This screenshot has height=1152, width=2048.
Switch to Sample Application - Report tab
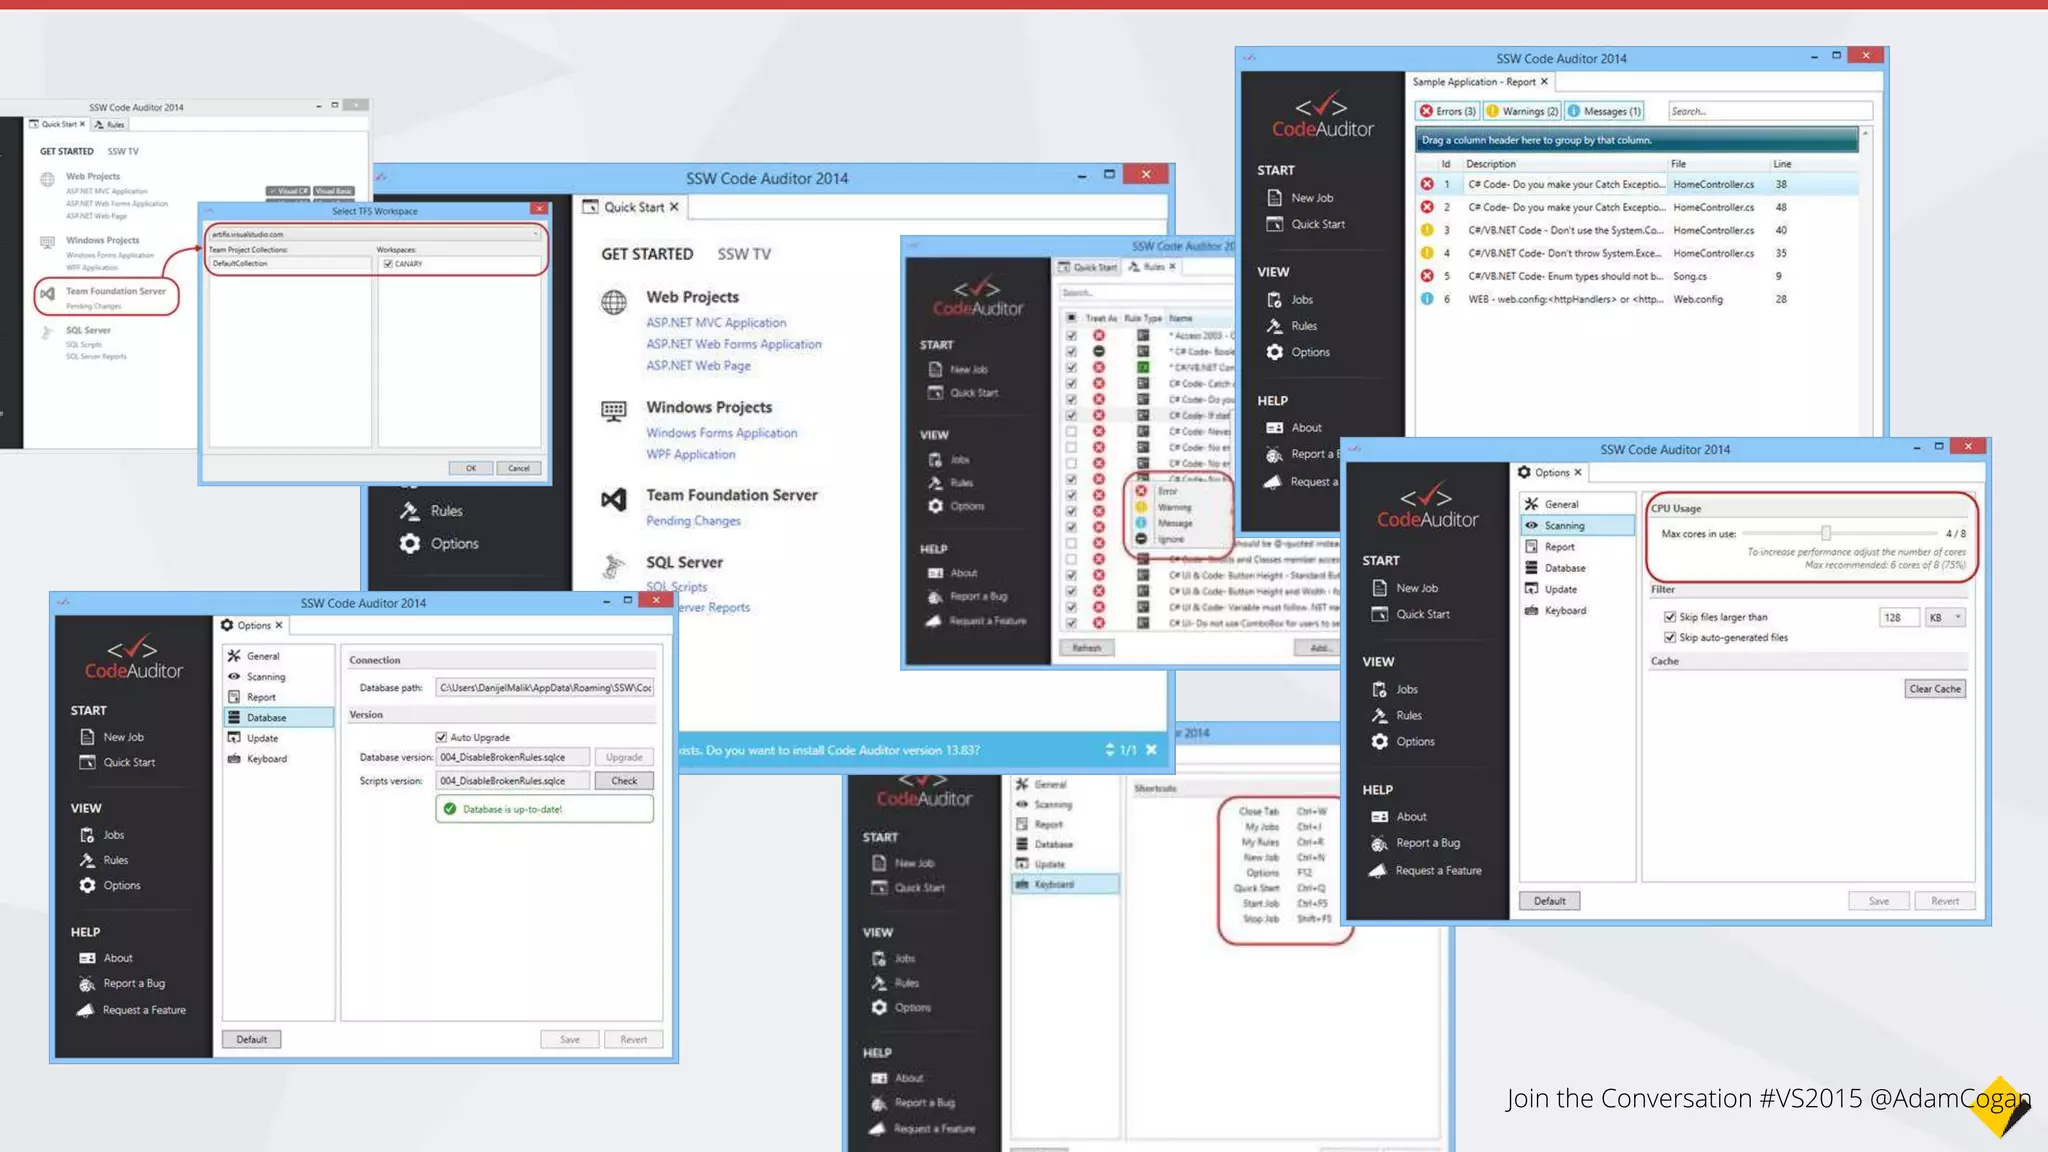[x=1472, y=82]
